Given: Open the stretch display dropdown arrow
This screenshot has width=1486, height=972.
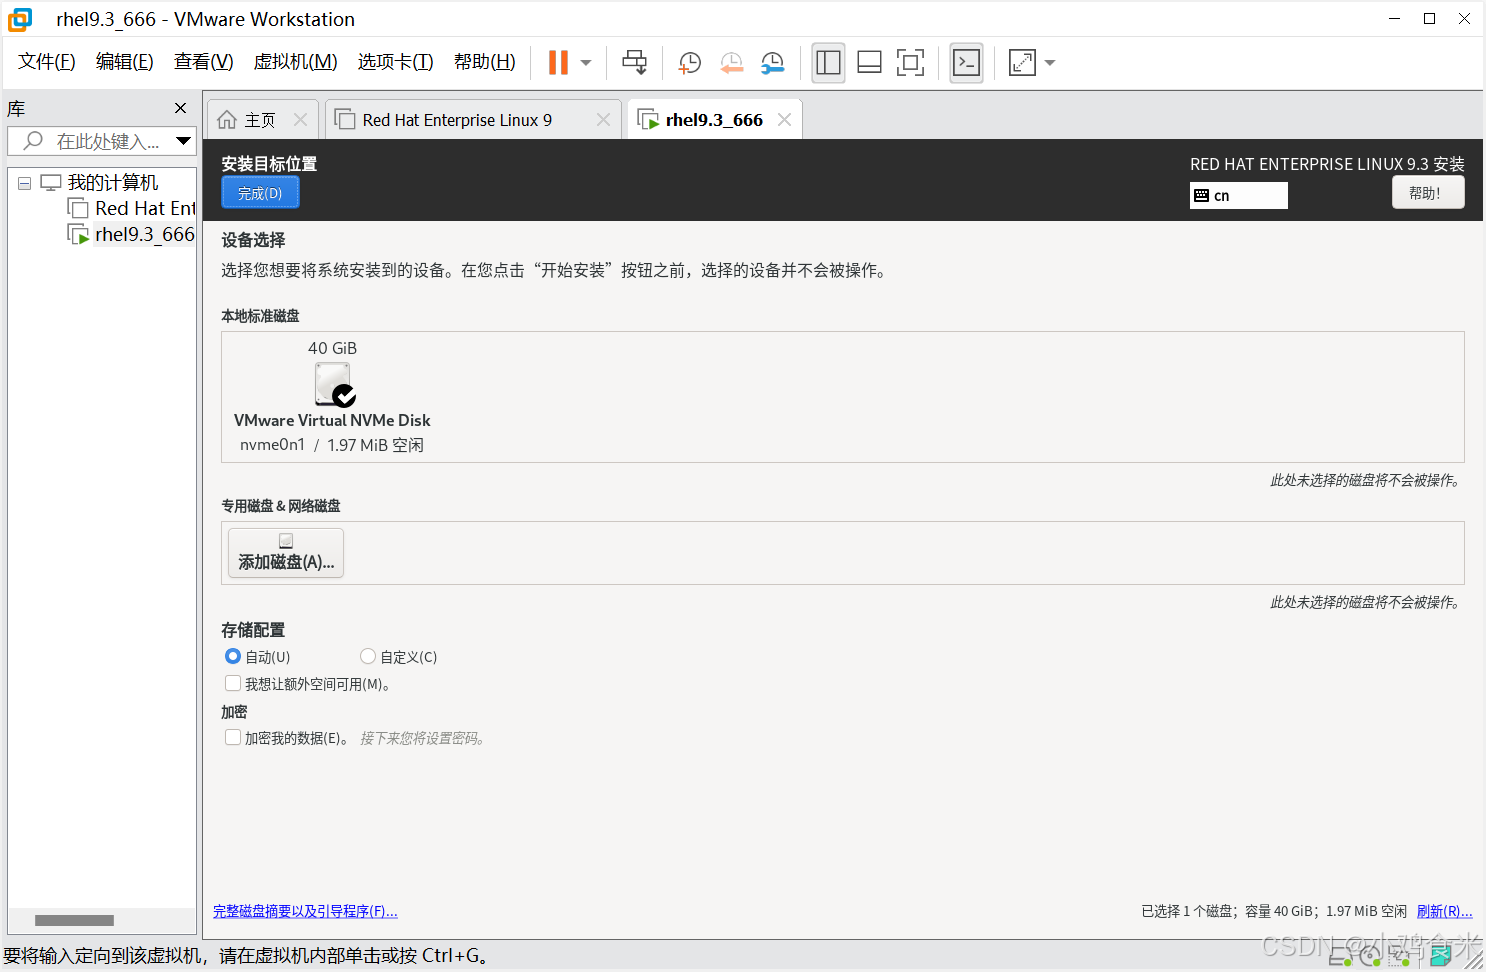Looking at the screenshot, I should pyautogui.click(x=1050, y=63).
